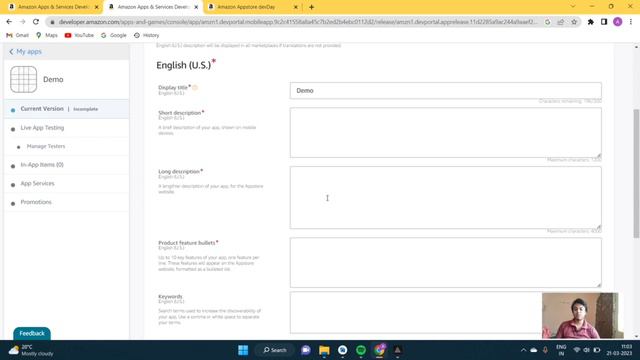Open the weather widget showing Mostly cloudy
640x360 pixels.
tap(31, 350)
